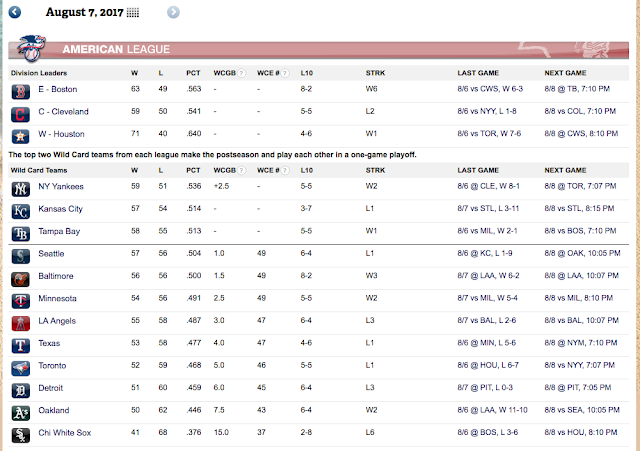Open the C - Cleveland team link

tap(63, 112)
